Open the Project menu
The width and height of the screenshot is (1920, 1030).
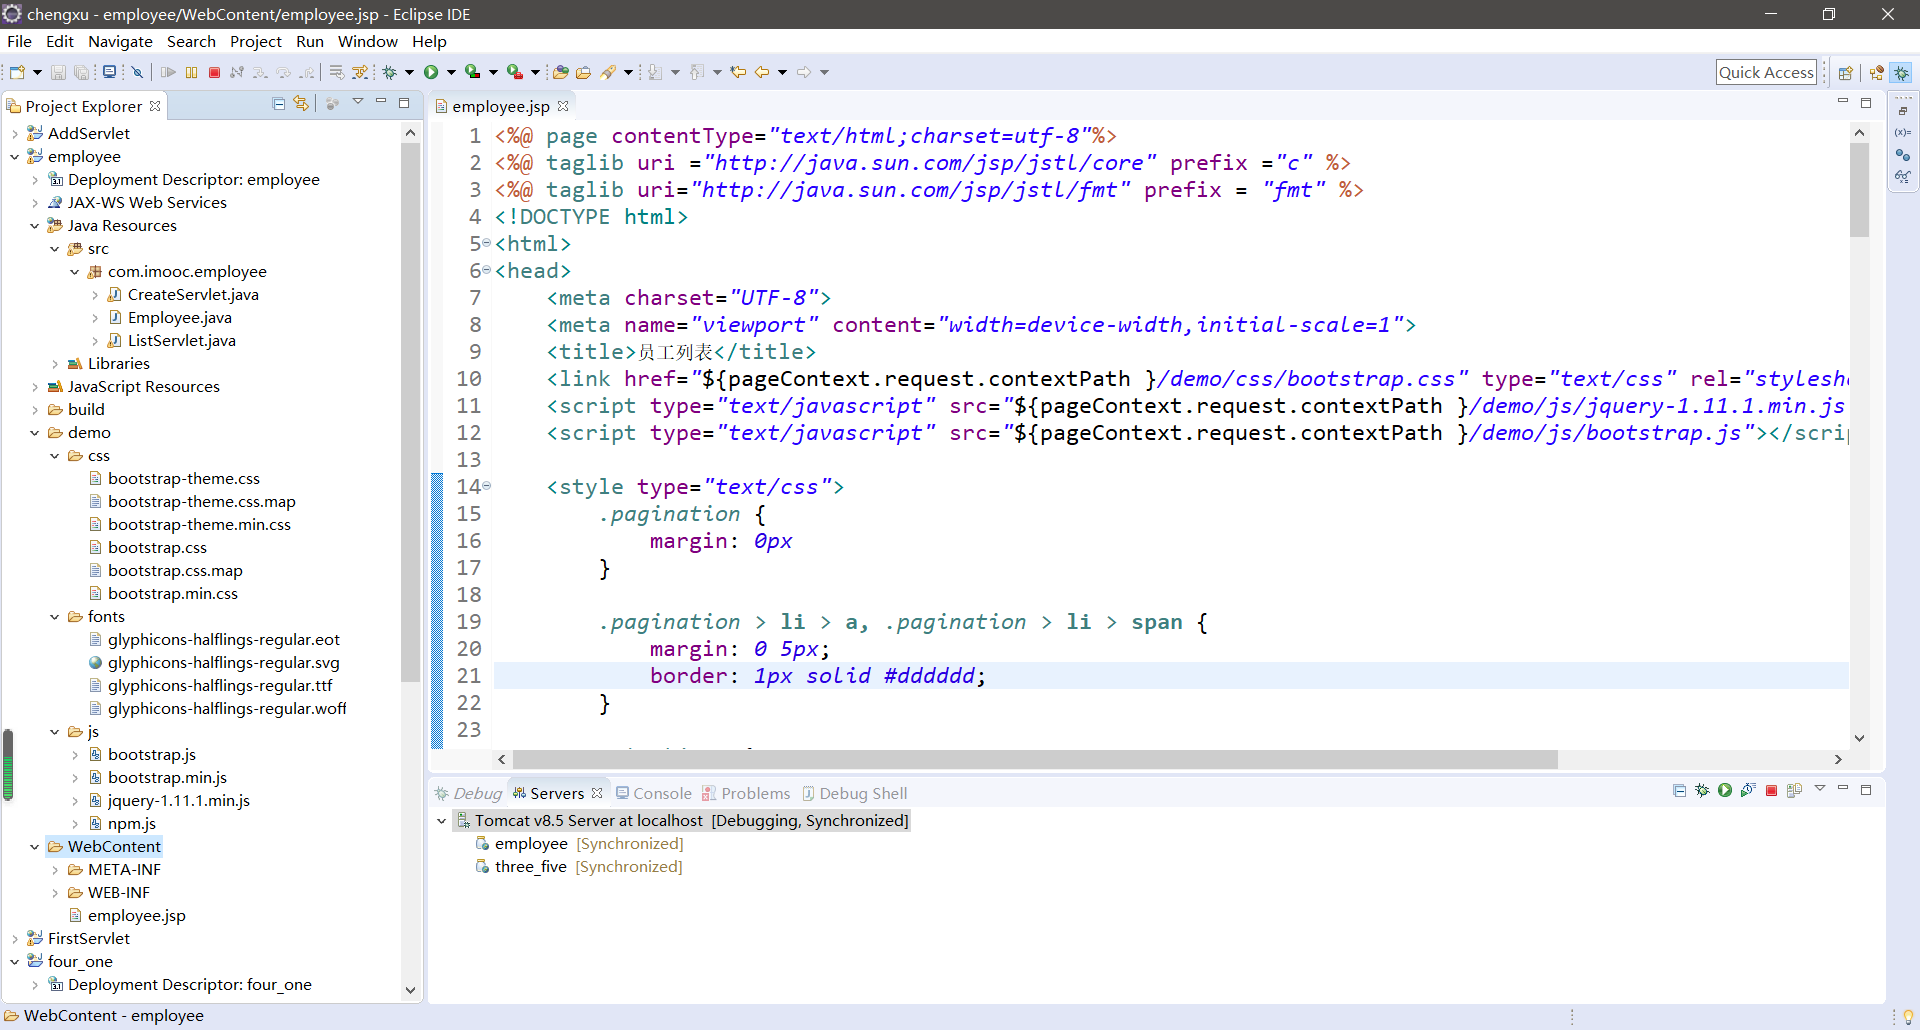[256, 41]
